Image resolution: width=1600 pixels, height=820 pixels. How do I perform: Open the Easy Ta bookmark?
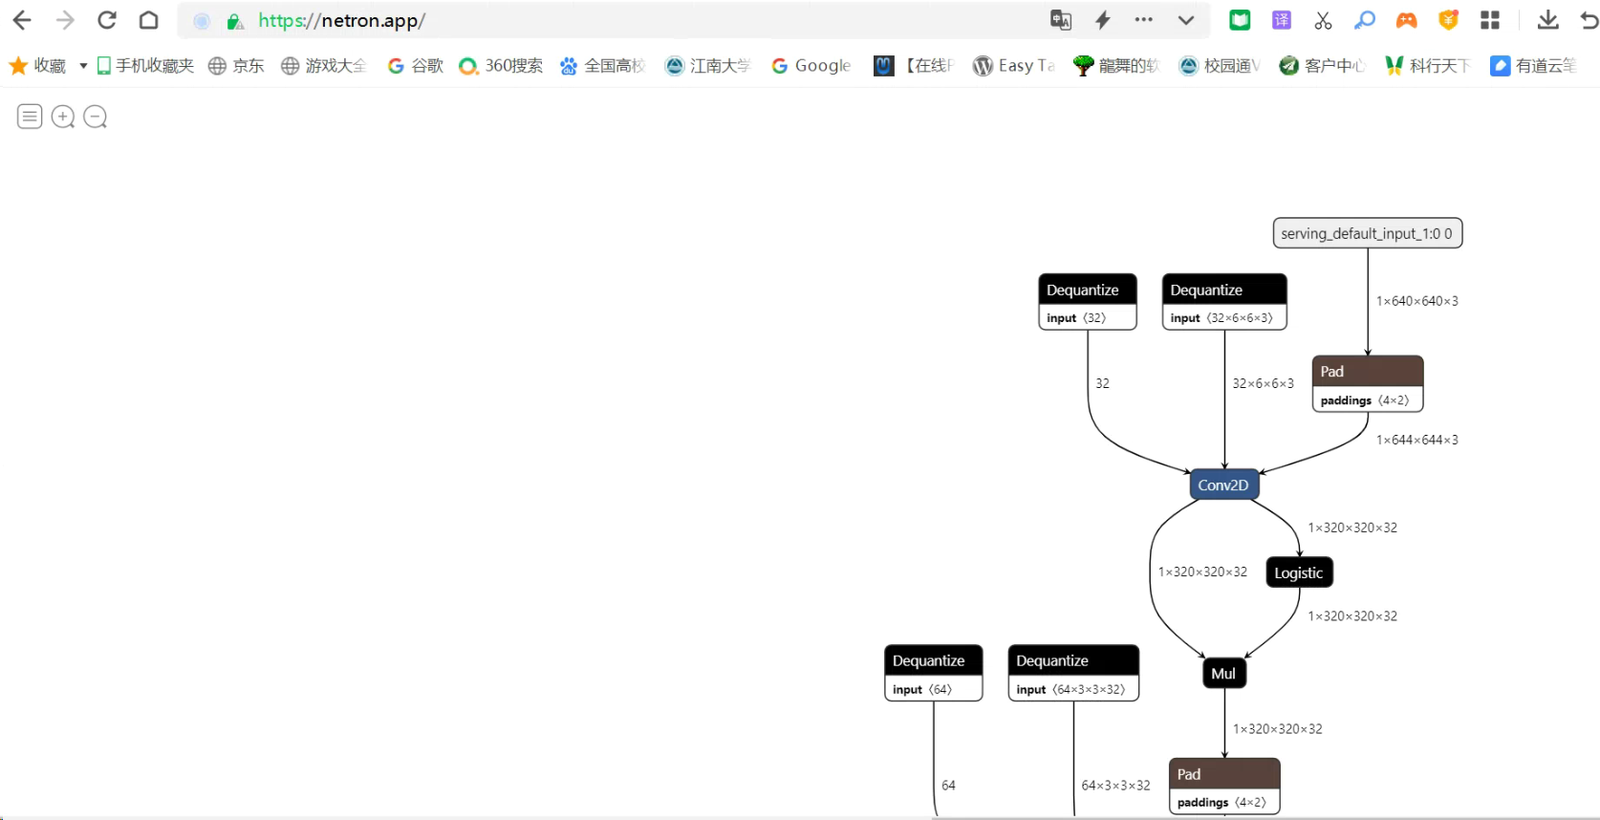[x=1014, y=66]
